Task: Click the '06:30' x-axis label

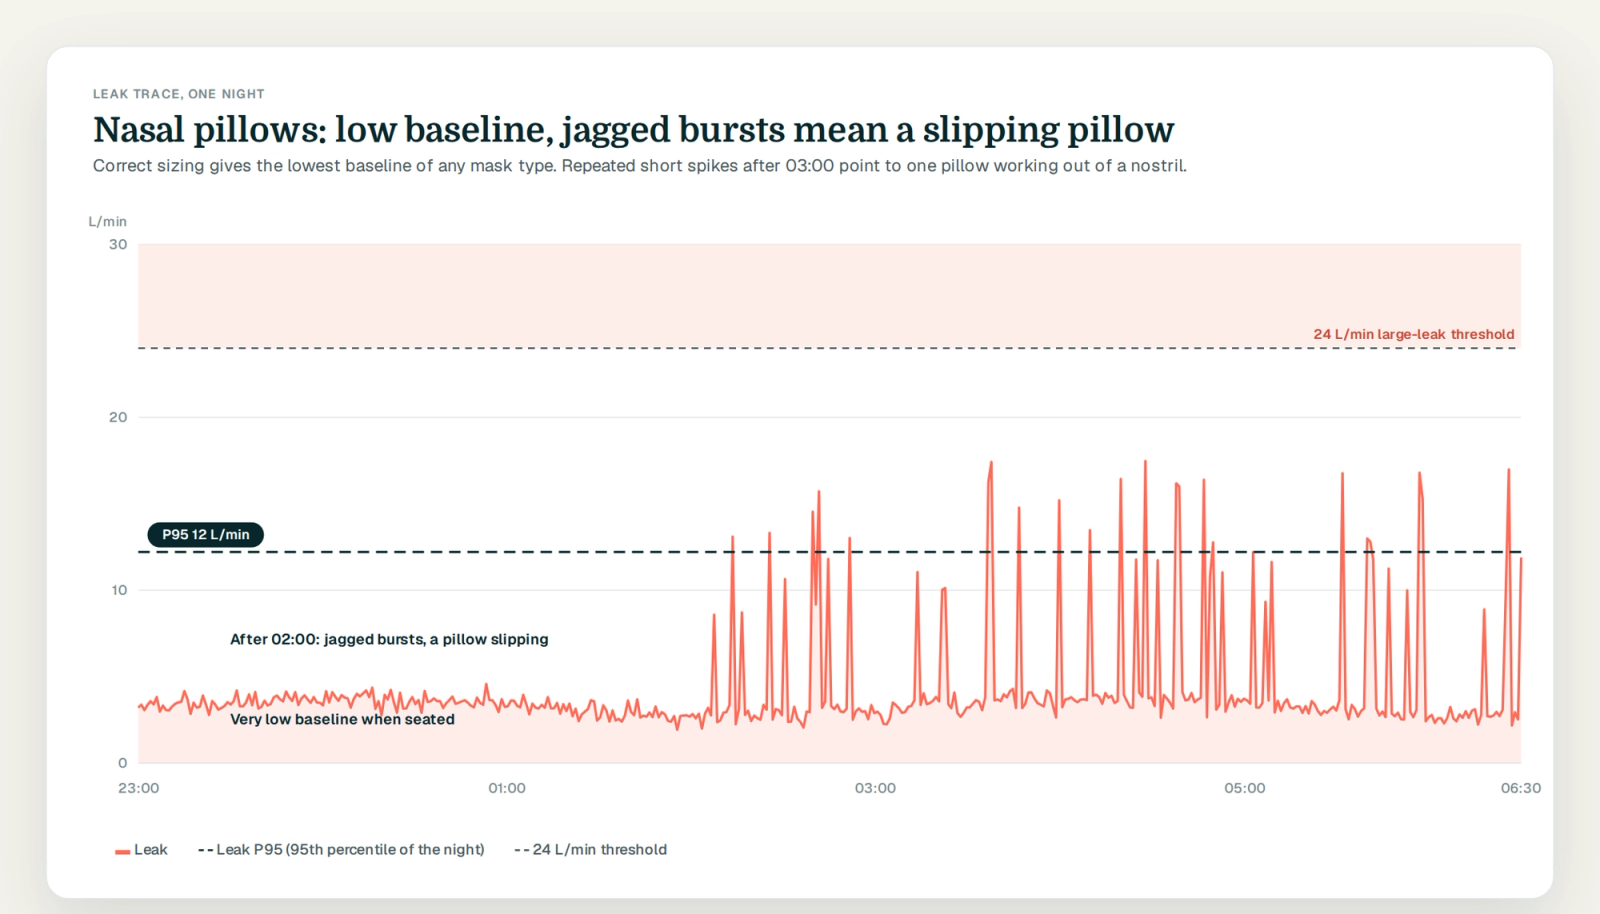Action: tap(1521, 788)
